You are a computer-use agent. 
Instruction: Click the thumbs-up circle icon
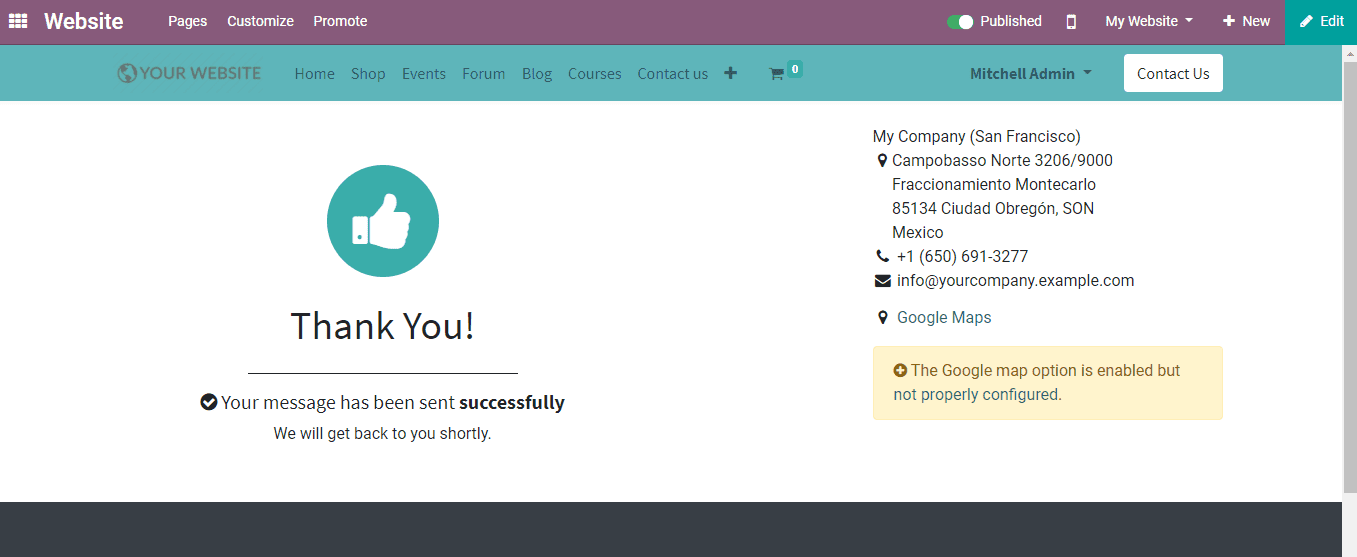click(383, 221)
